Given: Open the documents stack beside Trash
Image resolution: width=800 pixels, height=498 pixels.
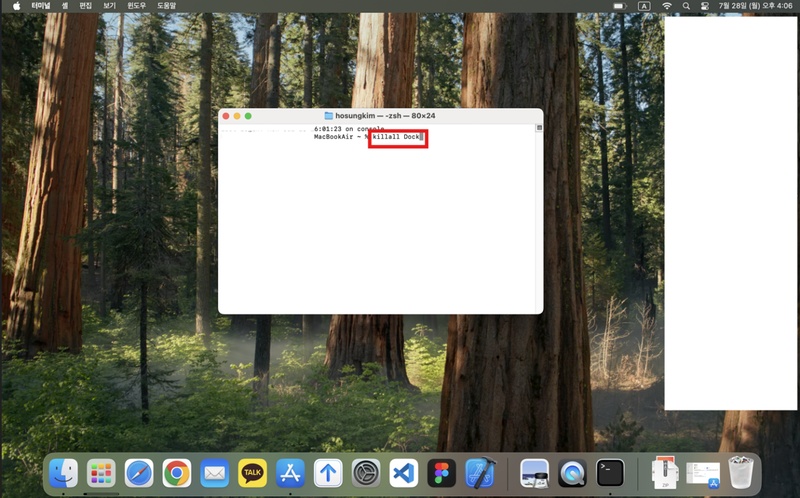Looking at the screenshot, I should click(x=703, y=474).
